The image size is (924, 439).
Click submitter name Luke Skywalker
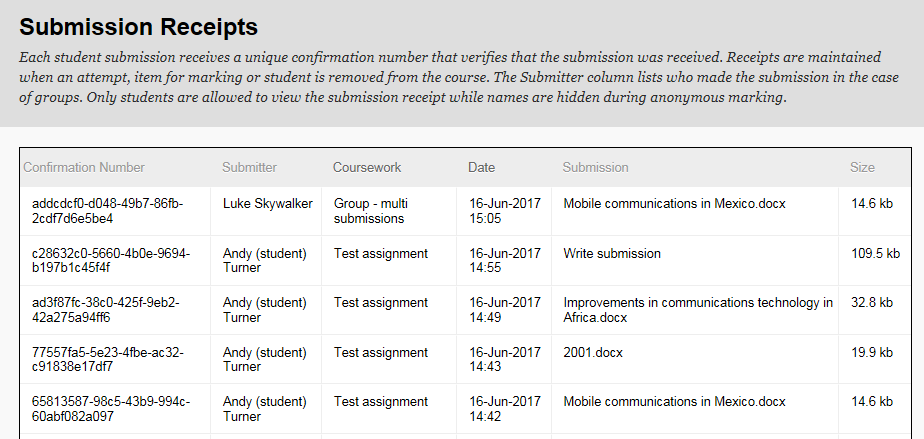click(x=267, y=204)
